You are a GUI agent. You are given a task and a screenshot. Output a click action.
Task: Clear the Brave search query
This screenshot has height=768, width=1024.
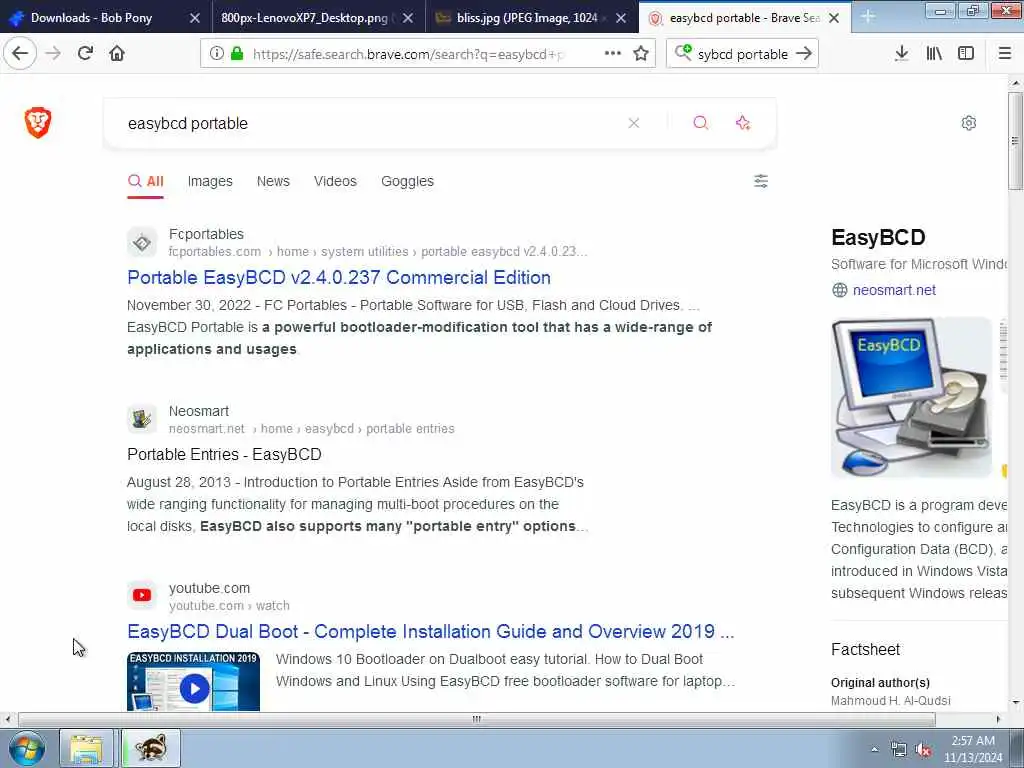(x=633, y=123)
